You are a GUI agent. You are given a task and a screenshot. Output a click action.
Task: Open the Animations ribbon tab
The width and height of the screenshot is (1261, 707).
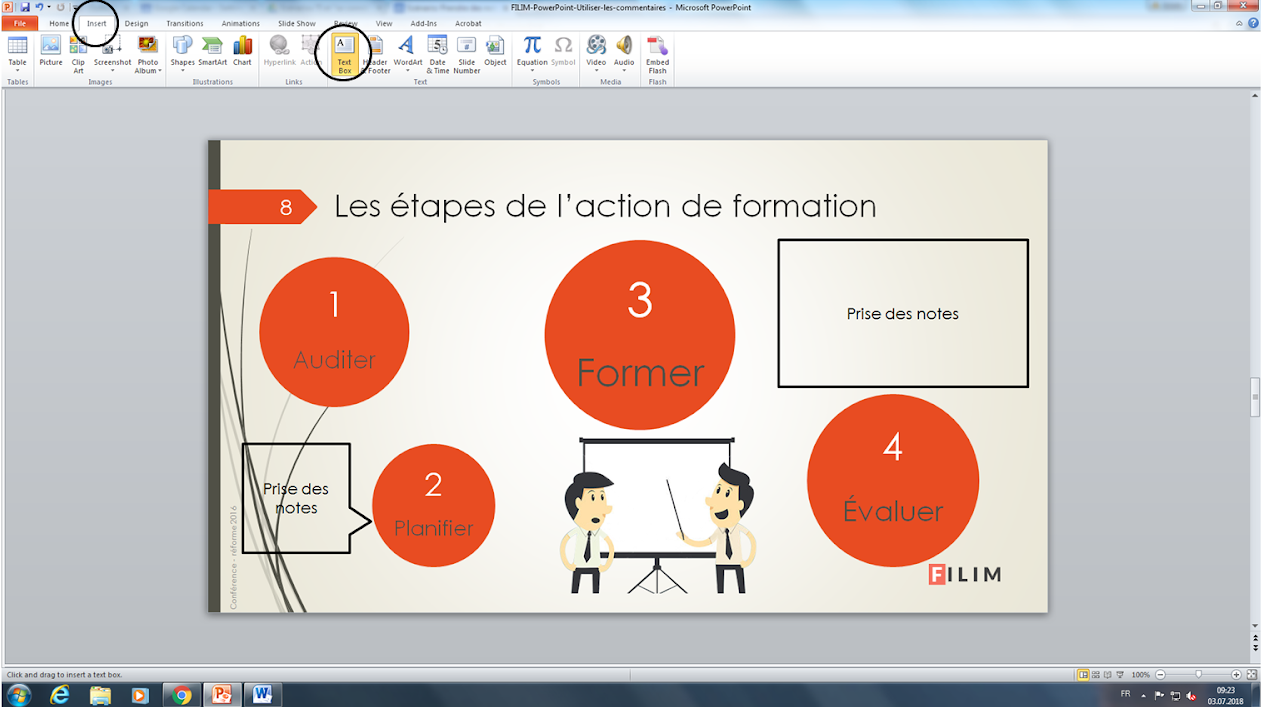tap(240, 23)
